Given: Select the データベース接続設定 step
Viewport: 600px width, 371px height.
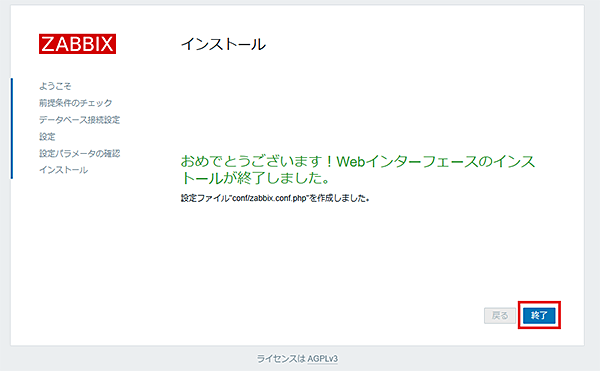Looking at the screenshot, I should (x=80, y=120).
